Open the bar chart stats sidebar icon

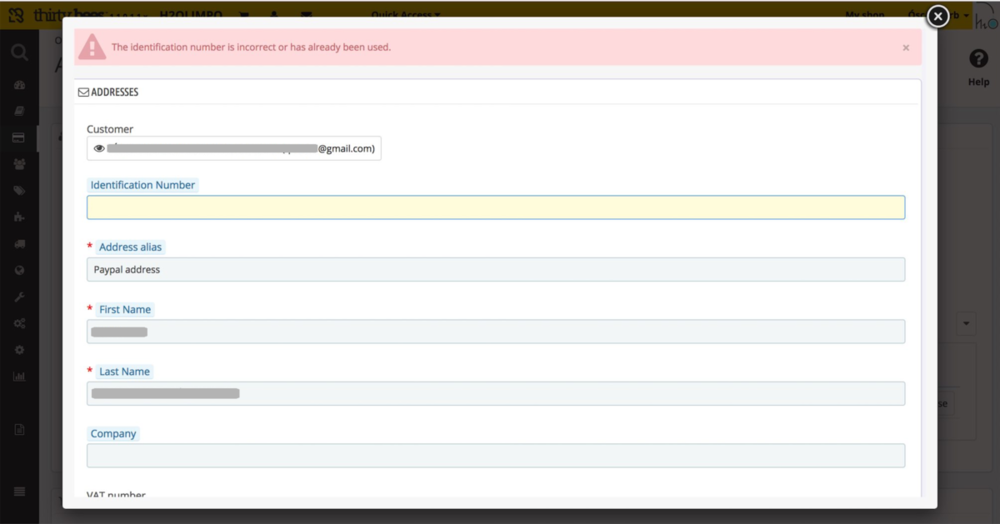coord(19,377)
